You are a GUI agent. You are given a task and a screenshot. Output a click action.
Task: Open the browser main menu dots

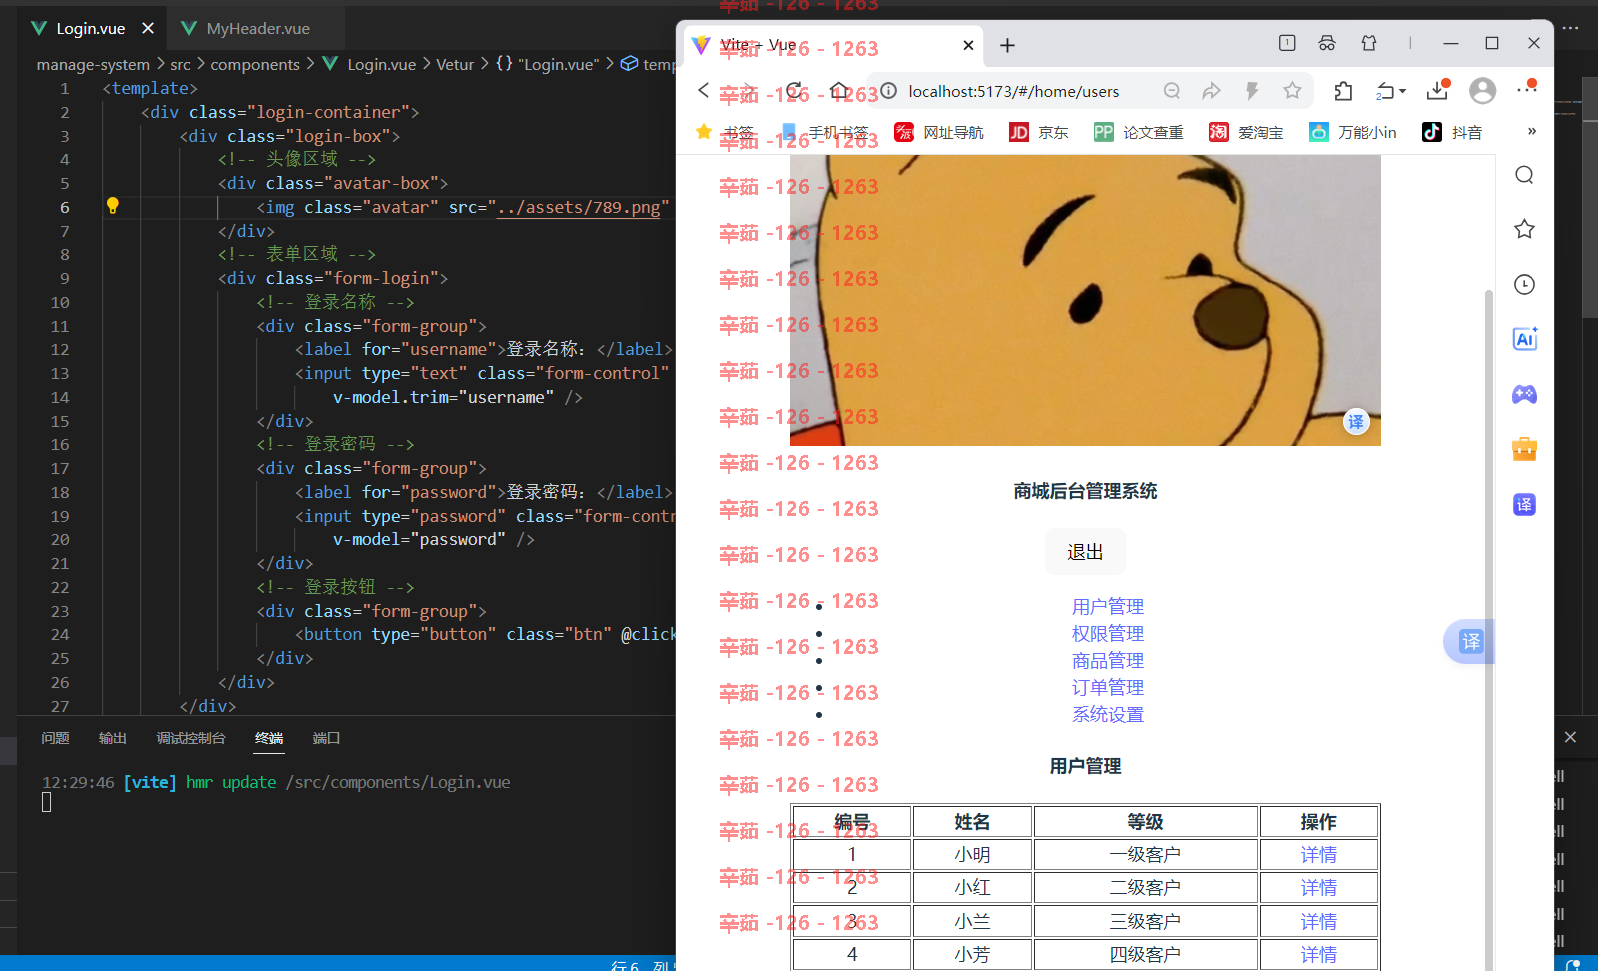tap(1527, 88)
